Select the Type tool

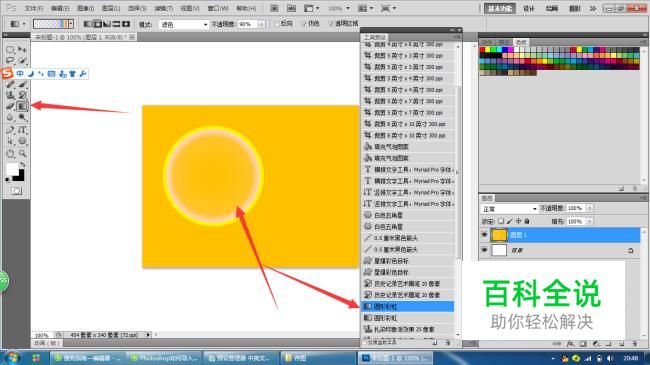(22, 130)
